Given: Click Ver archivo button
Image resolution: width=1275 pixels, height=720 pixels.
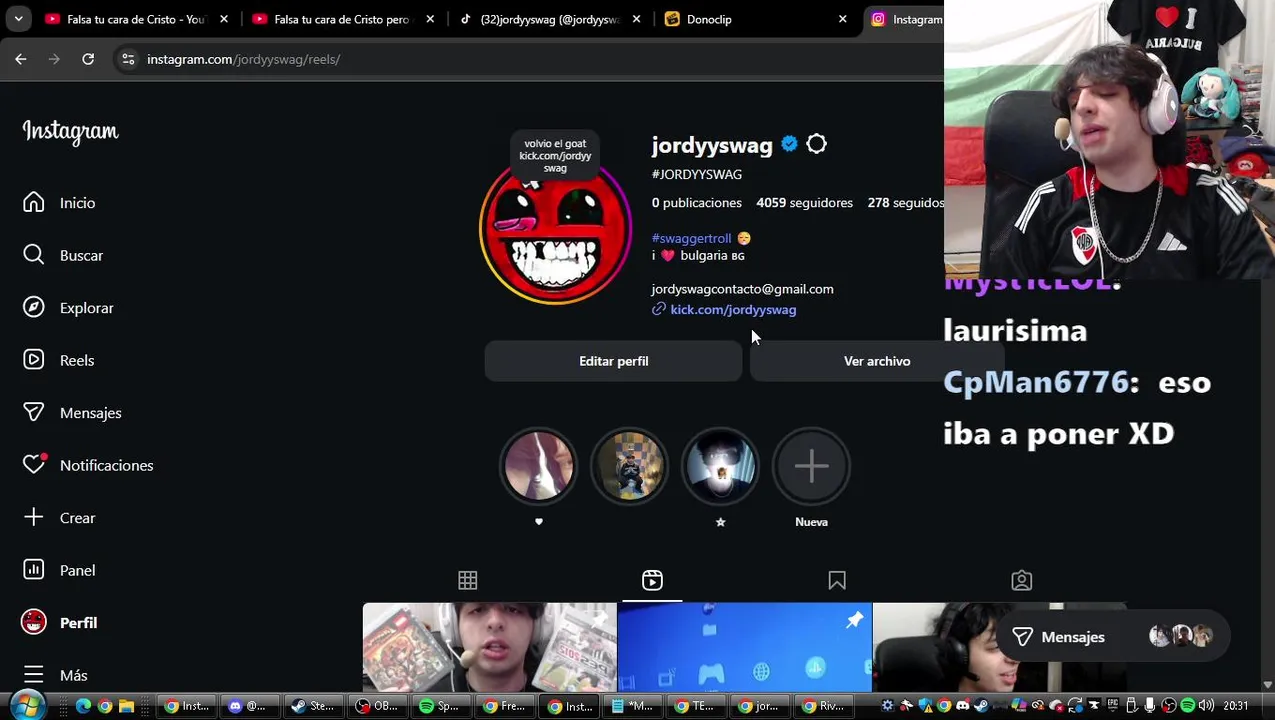Looking at the screenshot, I should 877,361.
